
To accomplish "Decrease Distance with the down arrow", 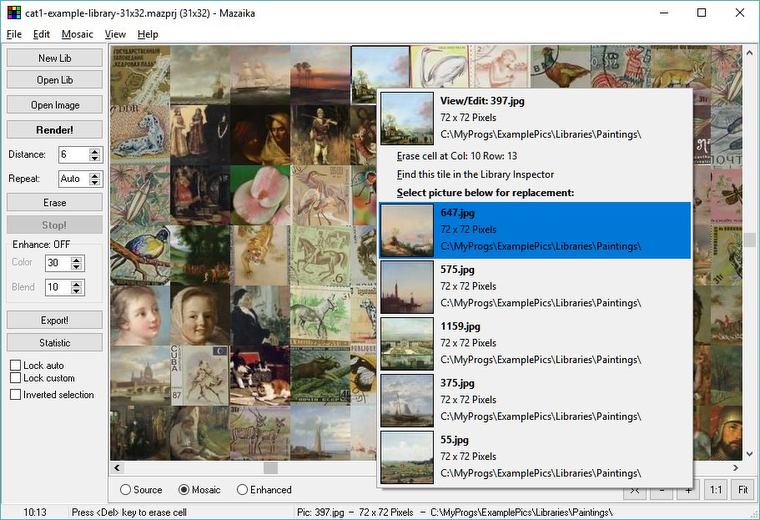I will (x=95, y=158).
